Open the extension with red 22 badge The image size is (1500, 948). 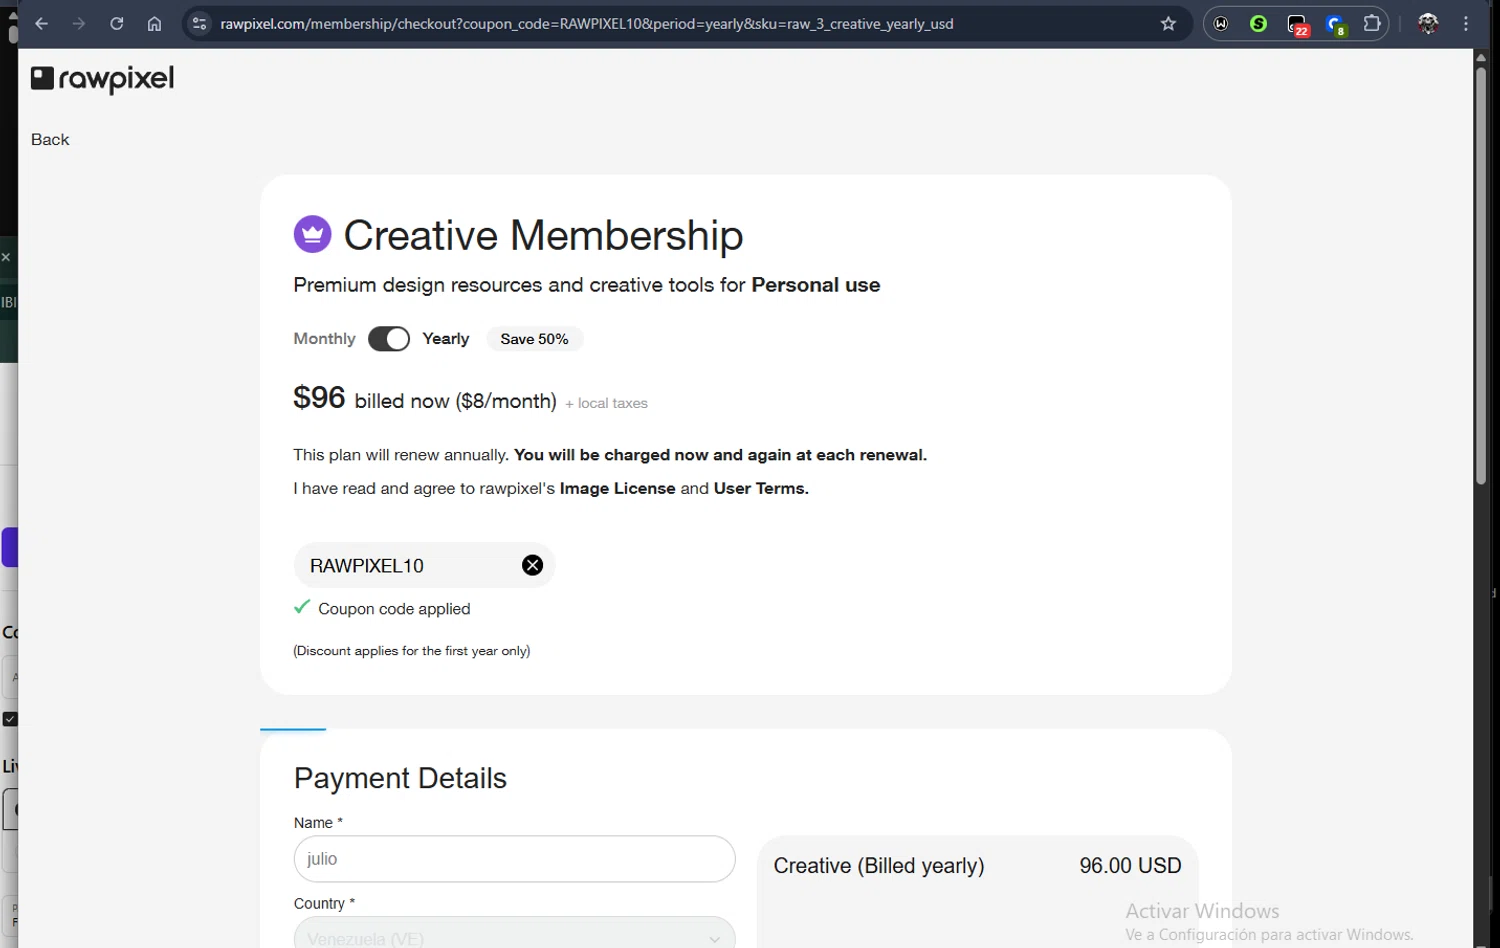click(x=1298, y=24)
